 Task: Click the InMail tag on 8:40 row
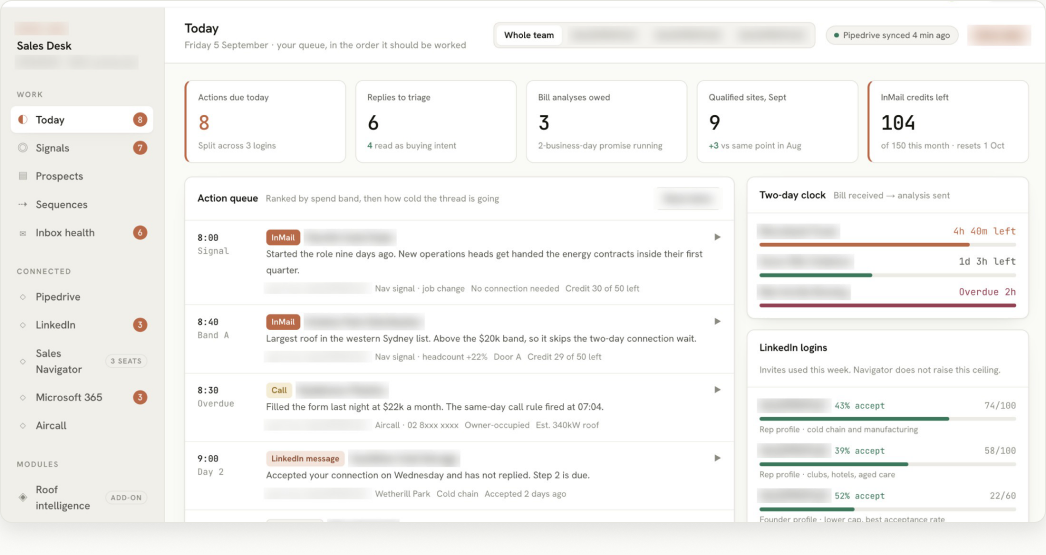pos(283,322)
